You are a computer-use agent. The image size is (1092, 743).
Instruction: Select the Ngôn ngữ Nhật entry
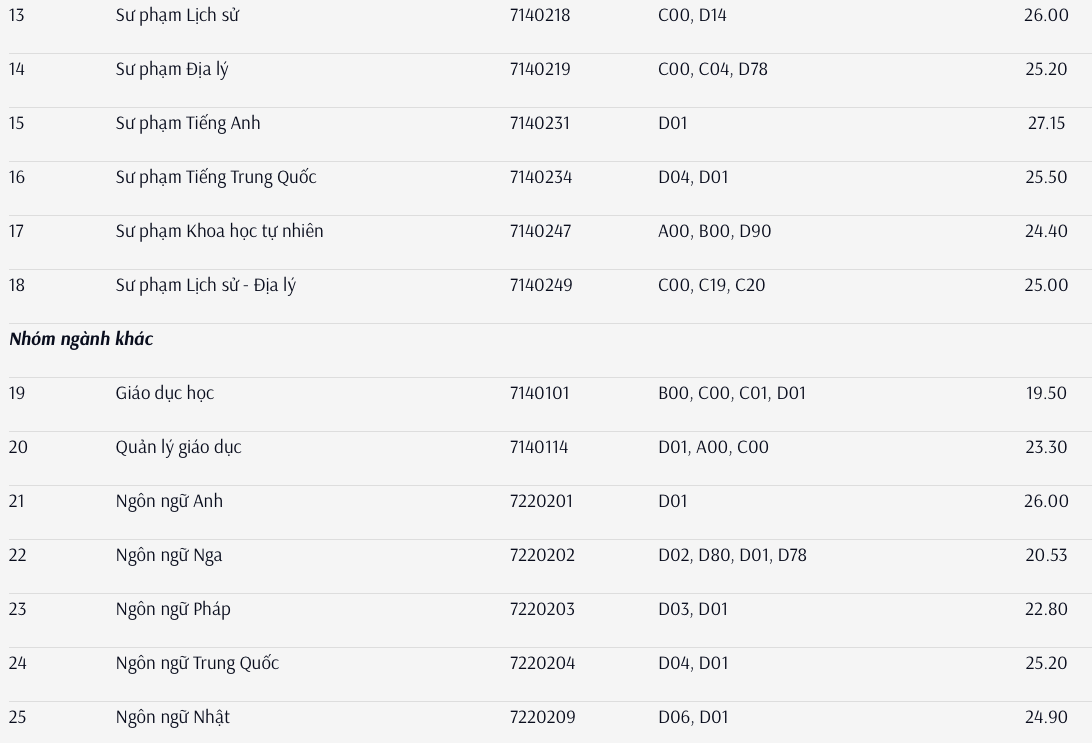(x=172, y=717)
